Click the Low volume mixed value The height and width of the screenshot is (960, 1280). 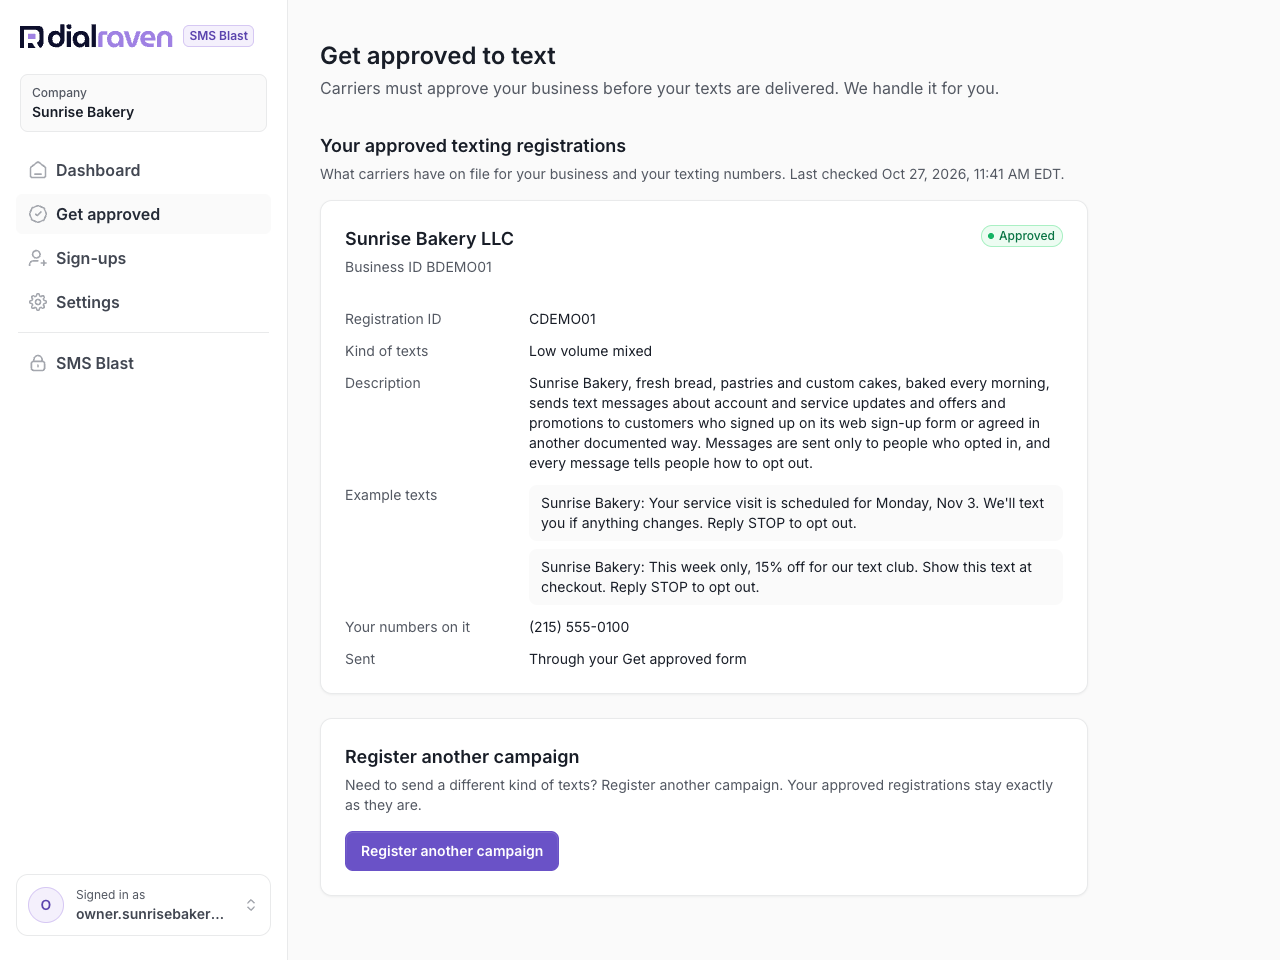click(590, 351)
